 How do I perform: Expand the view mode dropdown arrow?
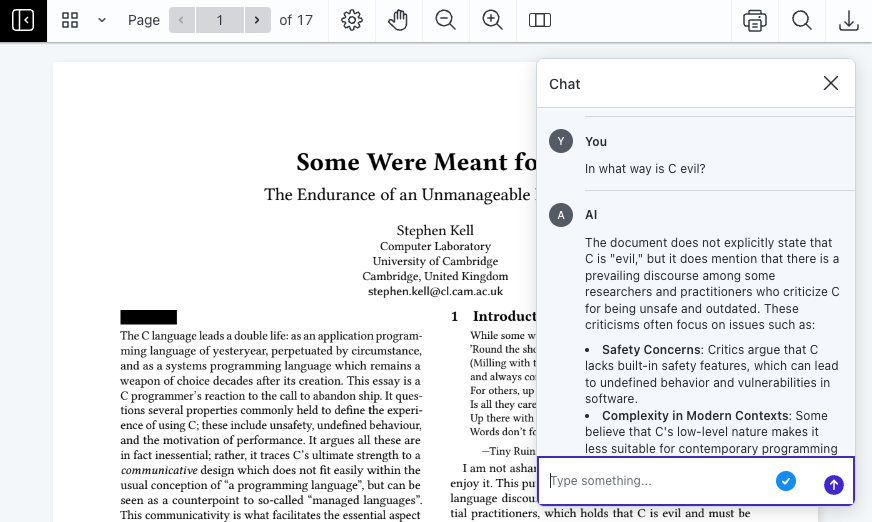coord(102,21)
